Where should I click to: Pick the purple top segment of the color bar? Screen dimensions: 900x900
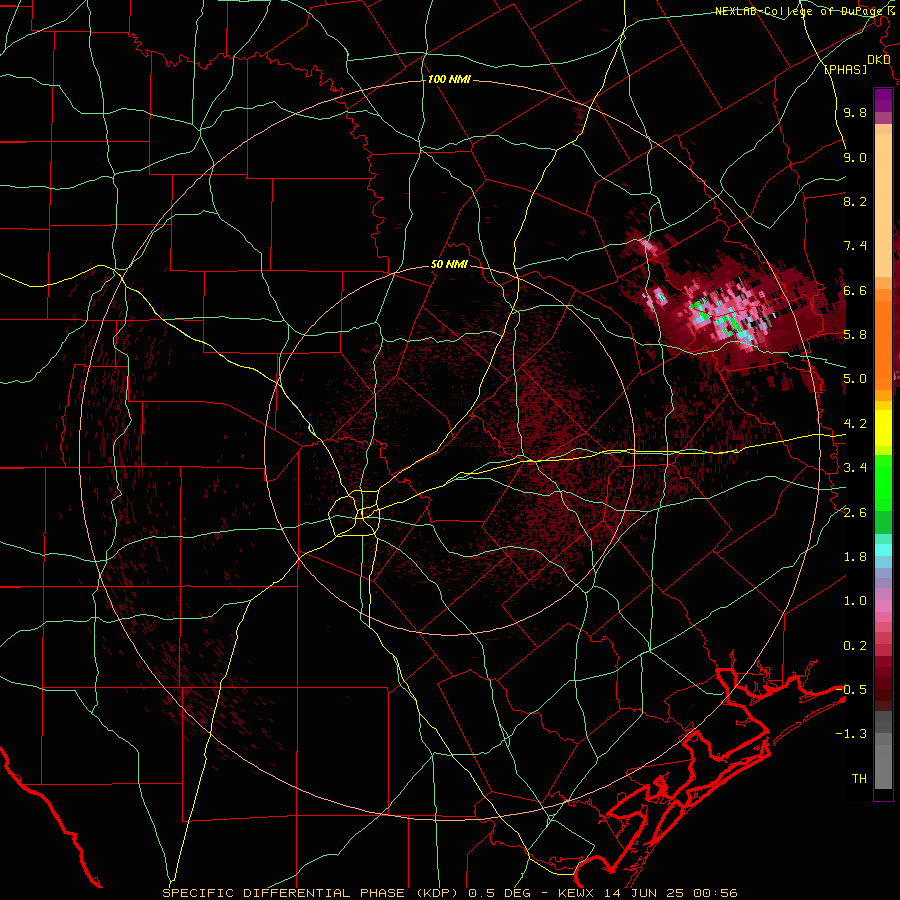[883, 100]
